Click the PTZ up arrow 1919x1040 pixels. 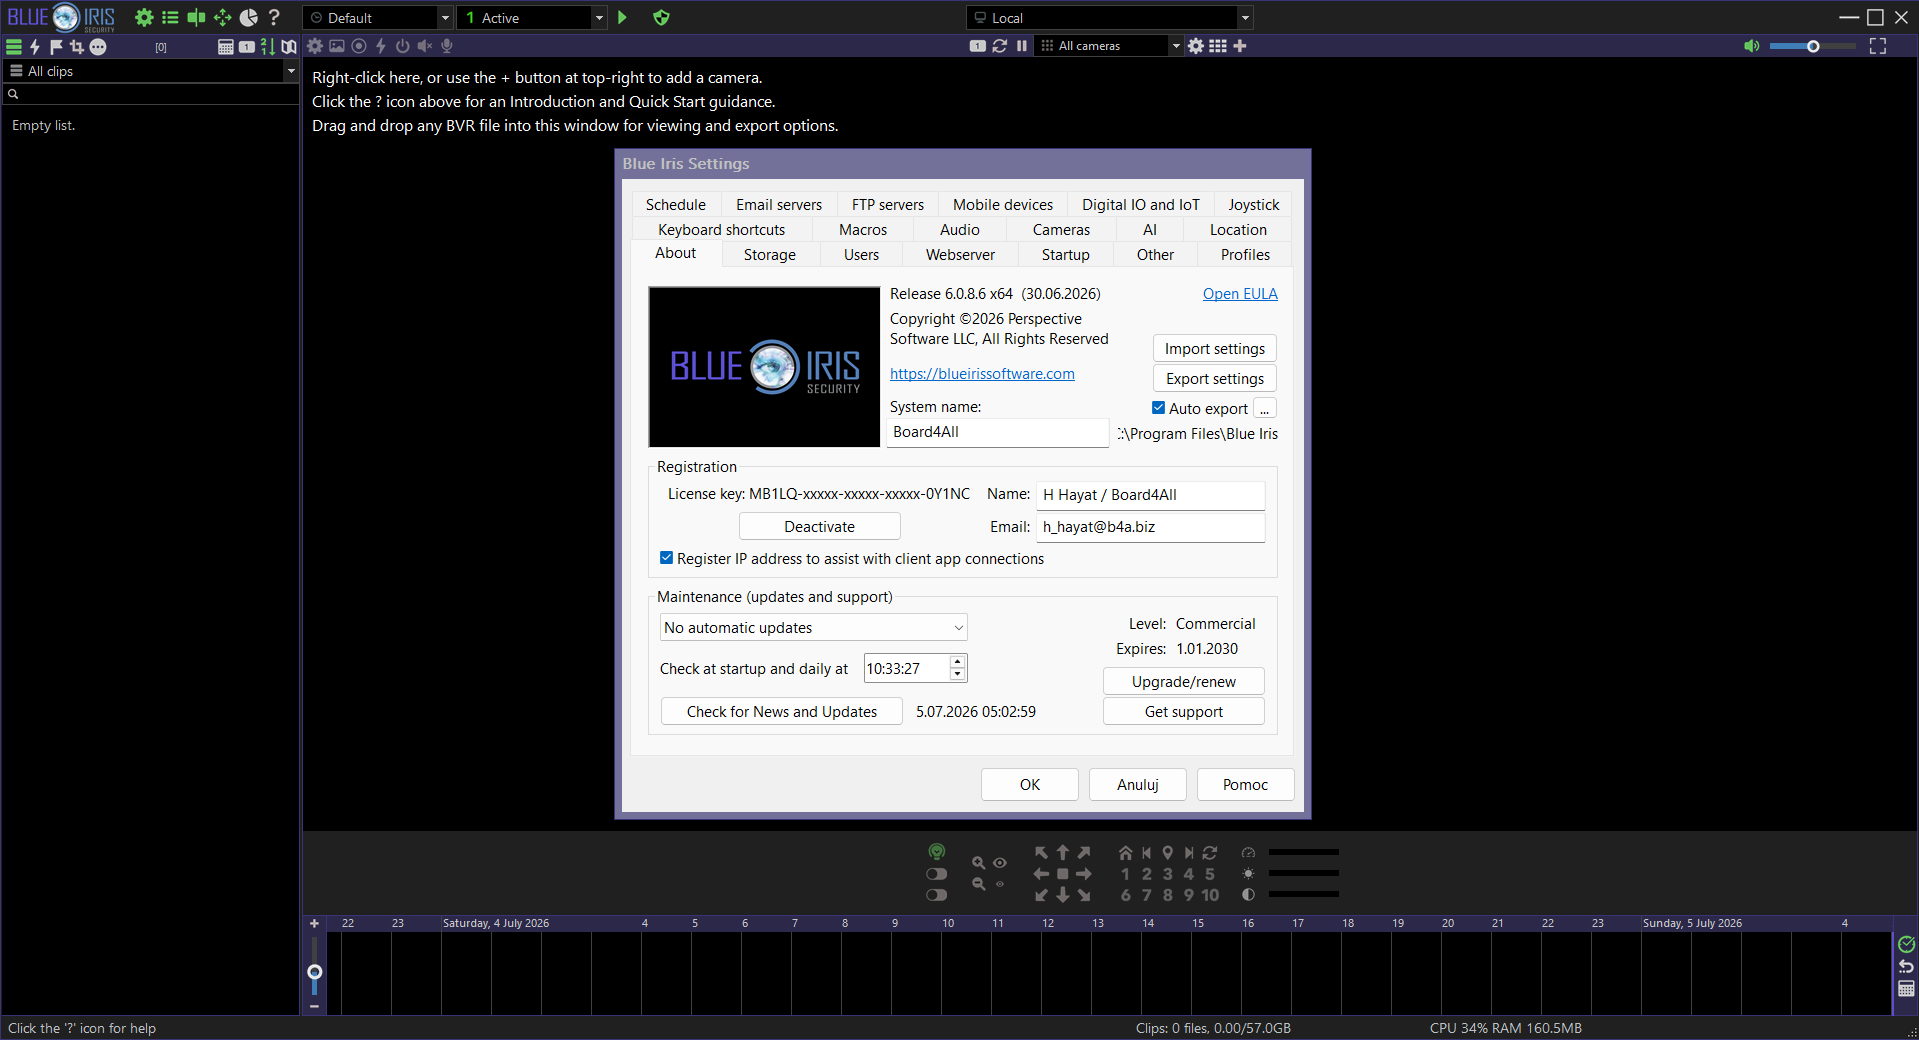pos(1063,852)
